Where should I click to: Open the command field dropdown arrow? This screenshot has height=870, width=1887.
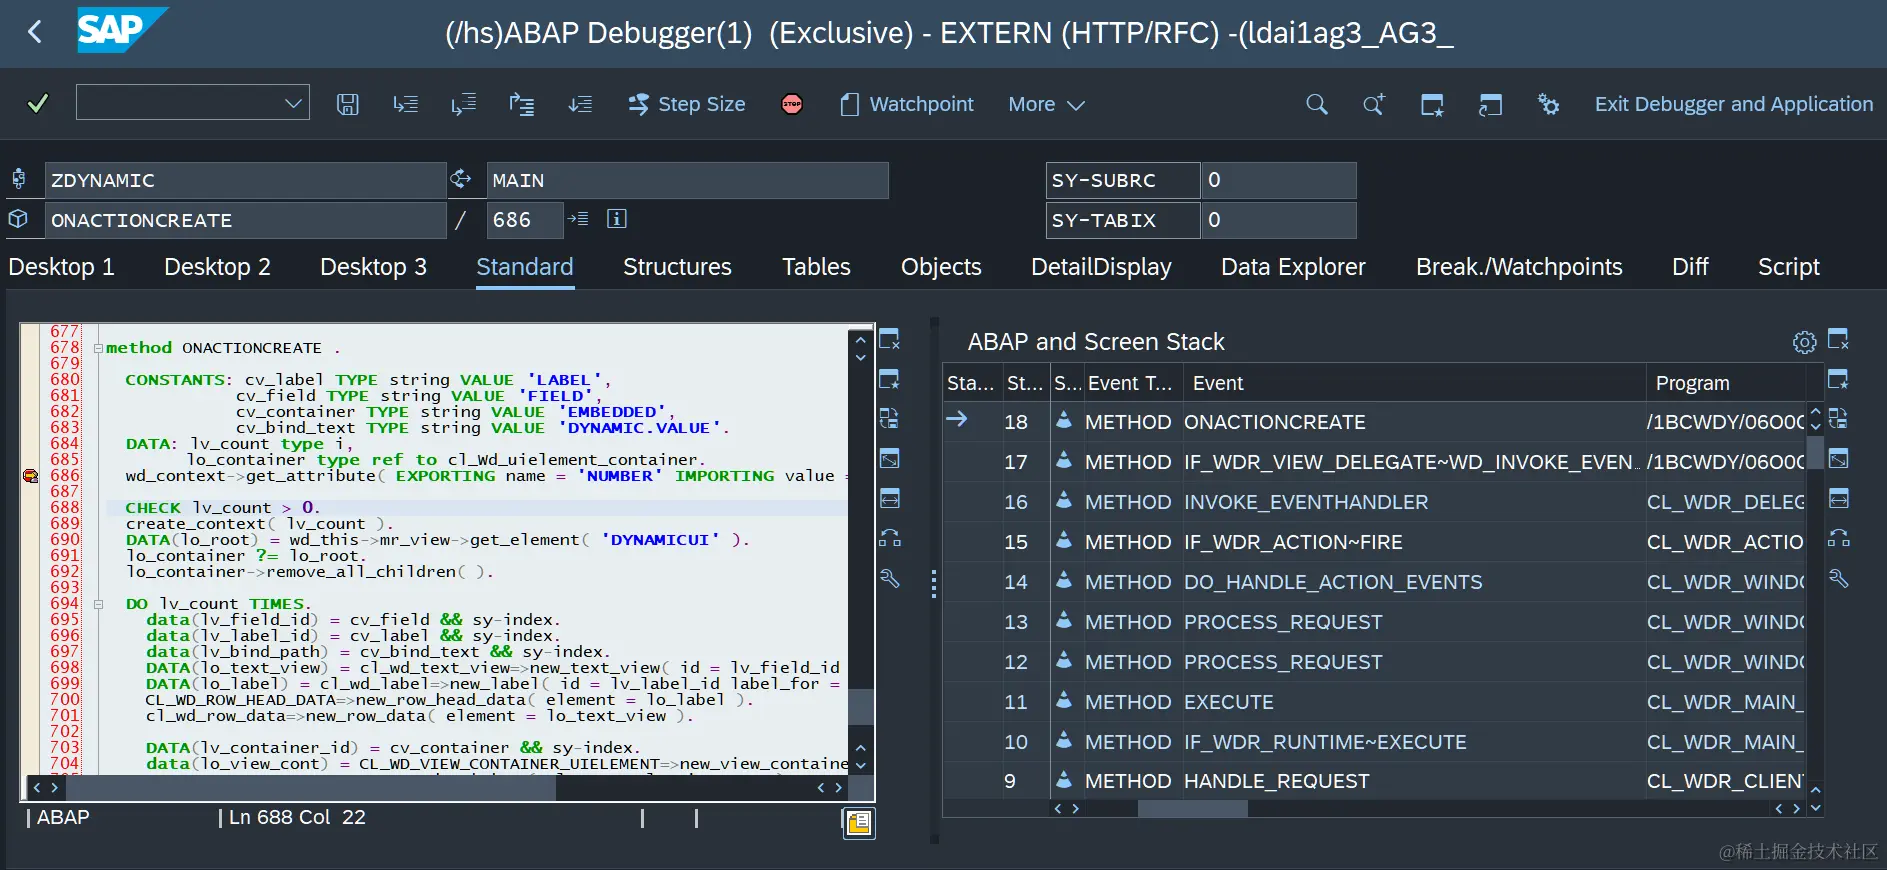[x=293, y=103]
